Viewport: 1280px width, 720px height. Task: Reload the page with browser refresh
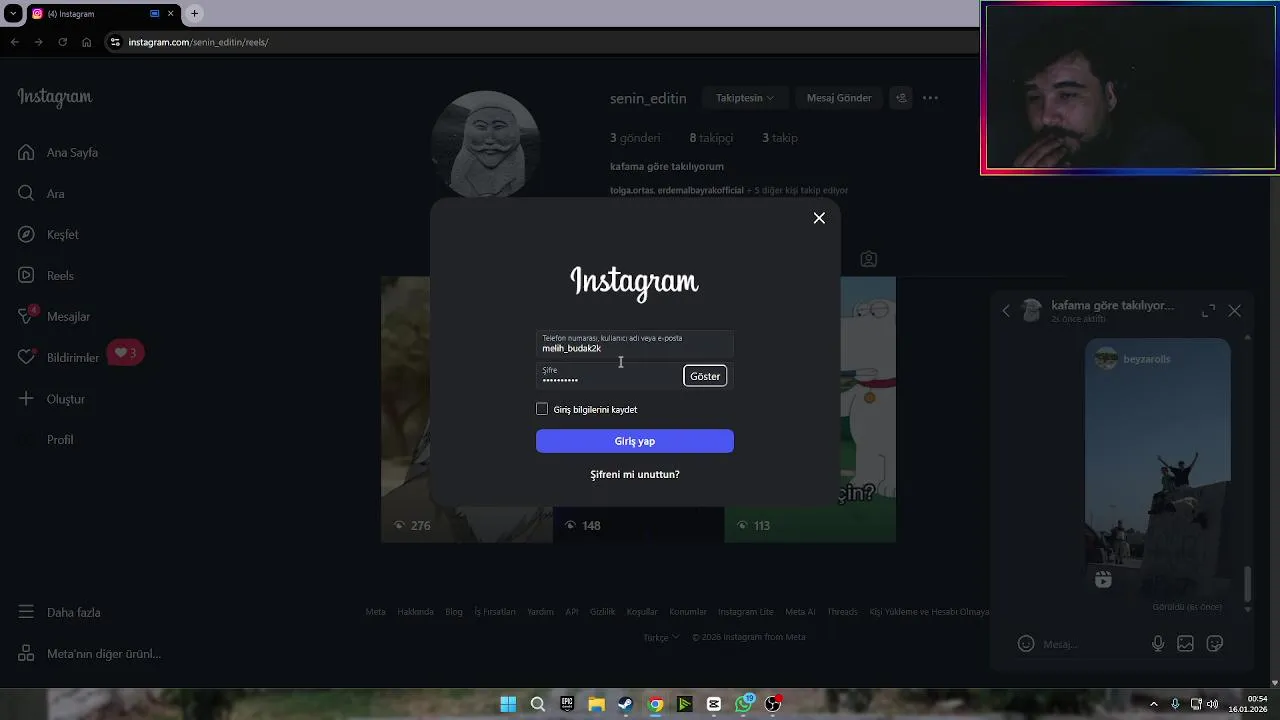62,42
